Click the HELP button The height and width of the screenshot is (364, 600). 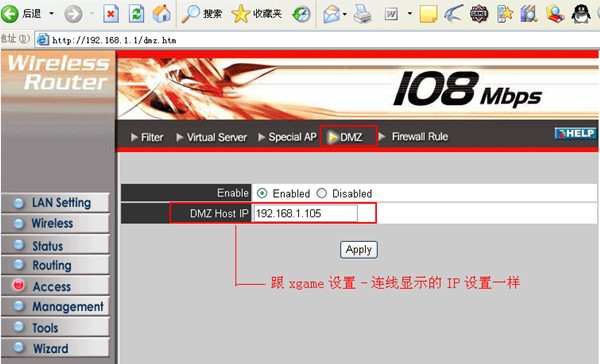pos(576,134)
